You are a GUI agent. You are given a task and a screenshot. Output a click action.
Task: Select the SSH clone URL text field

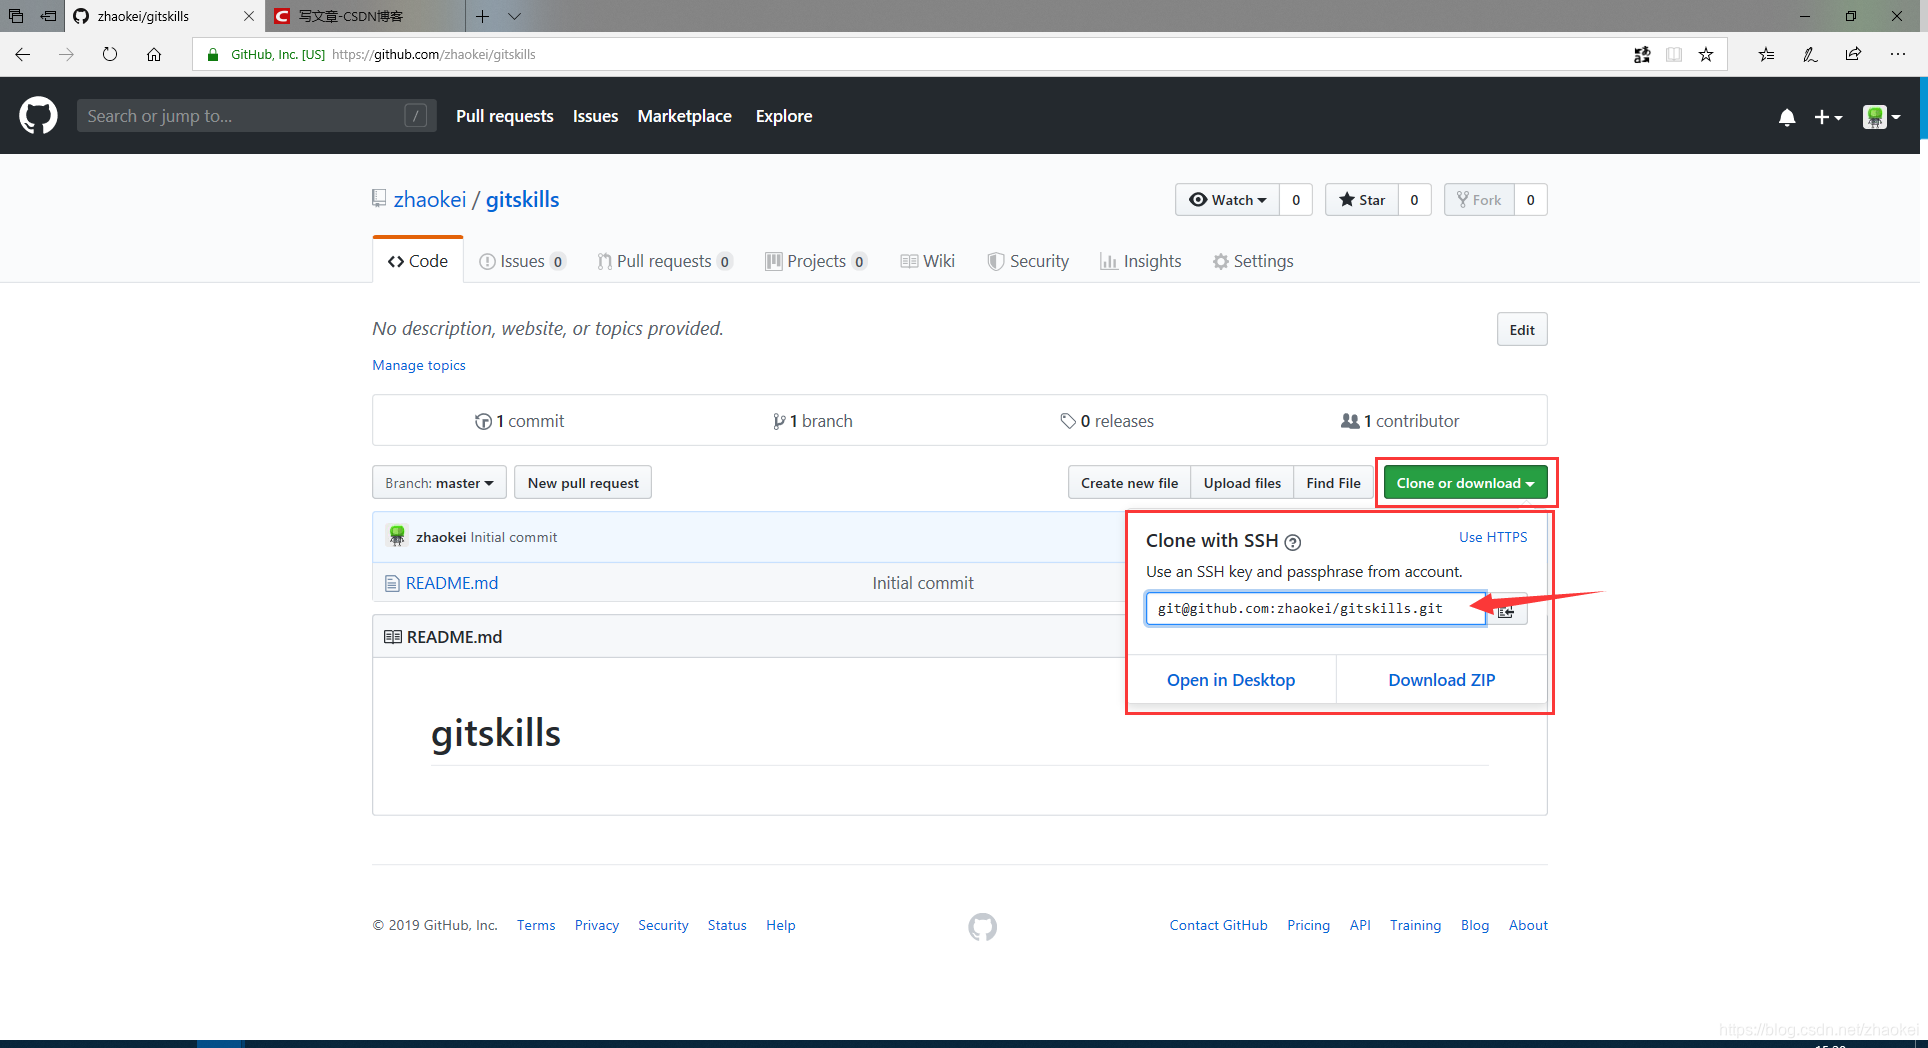(1315, 608)
